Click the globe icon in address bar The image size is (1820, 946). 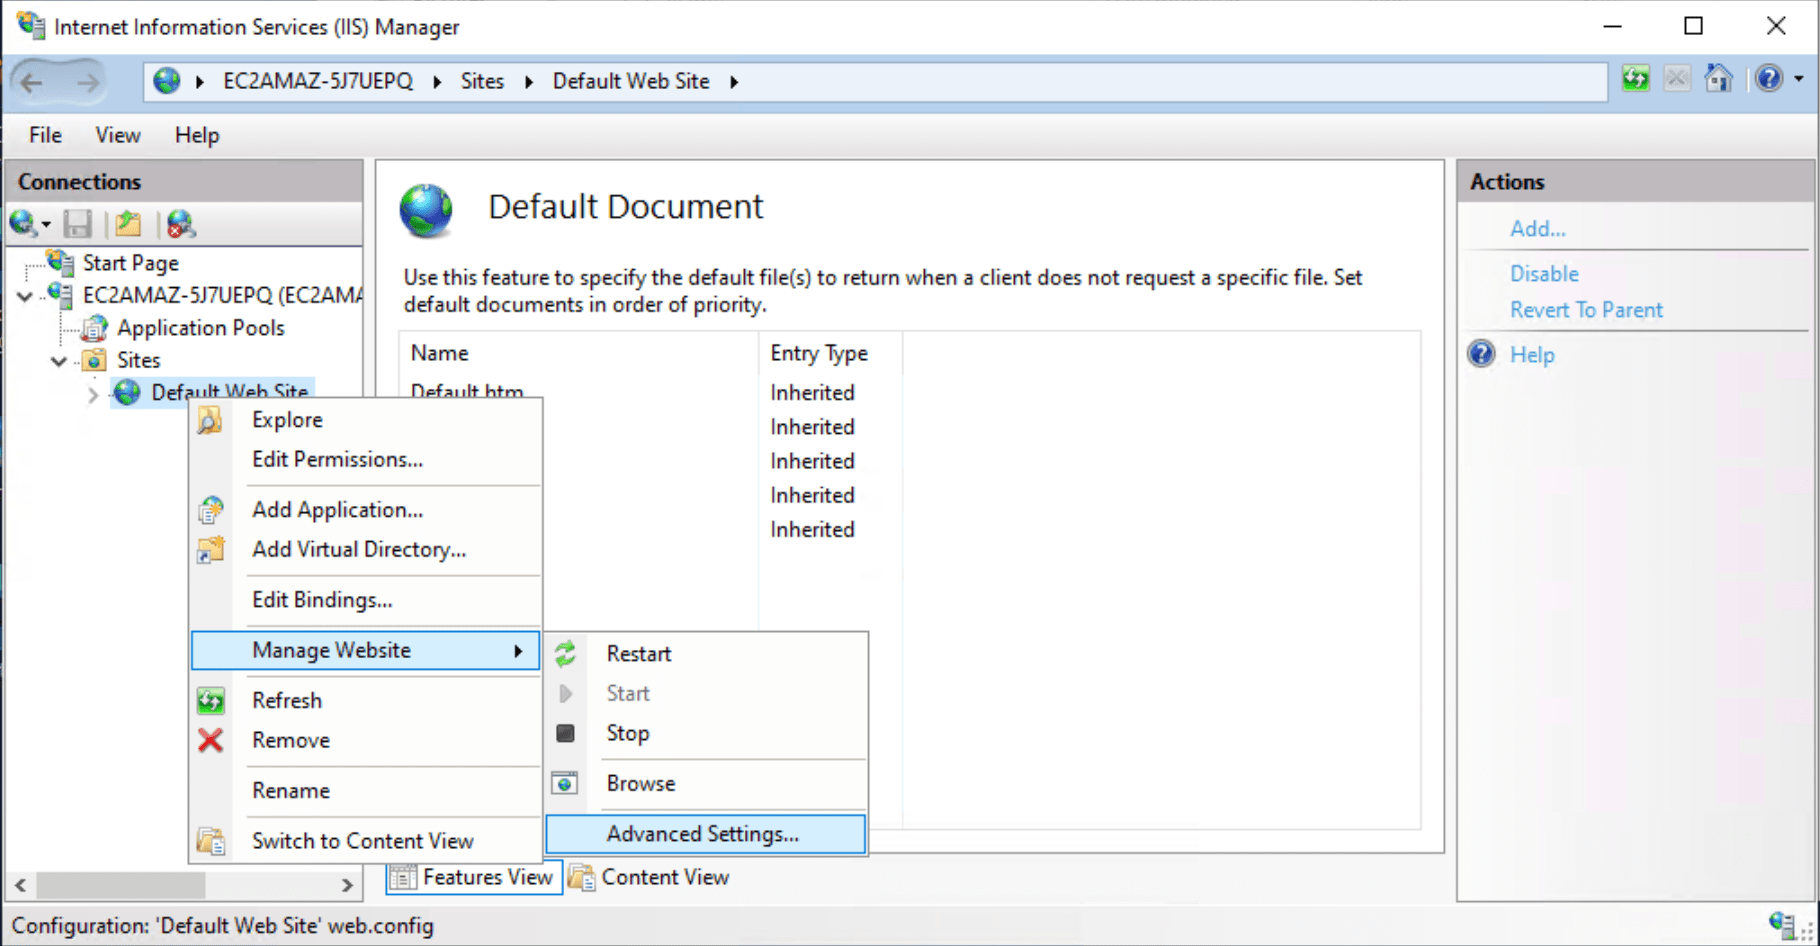[x=167, y=81]
